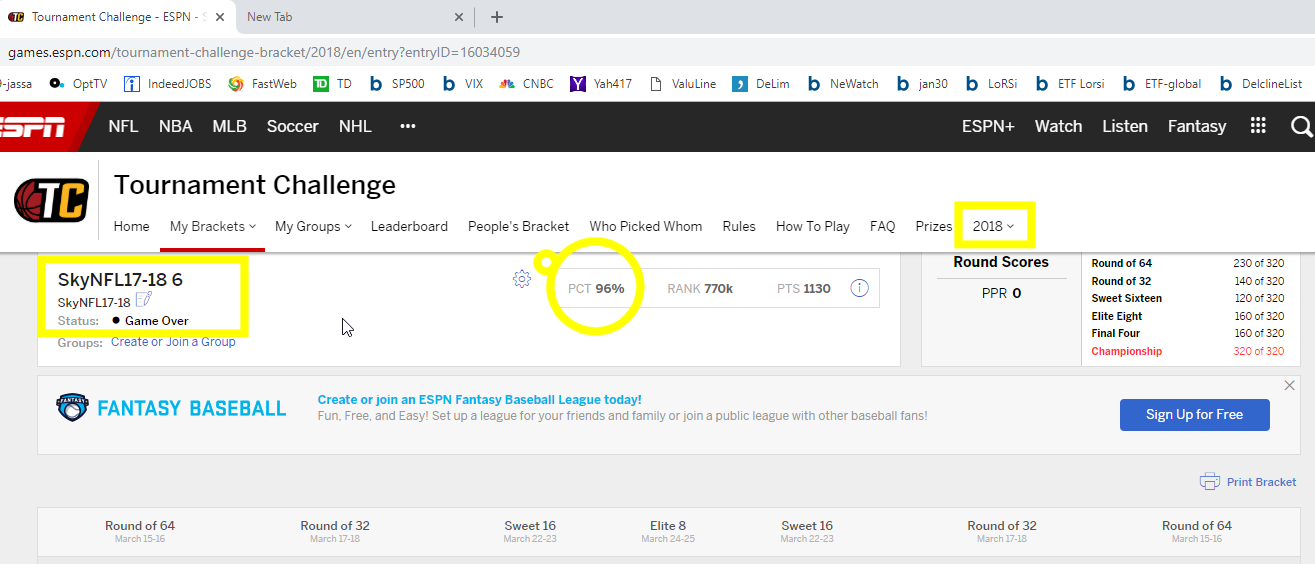Expand the My Groups dropdown
This screenshot has width=1315, height=564.
[313, 226]
